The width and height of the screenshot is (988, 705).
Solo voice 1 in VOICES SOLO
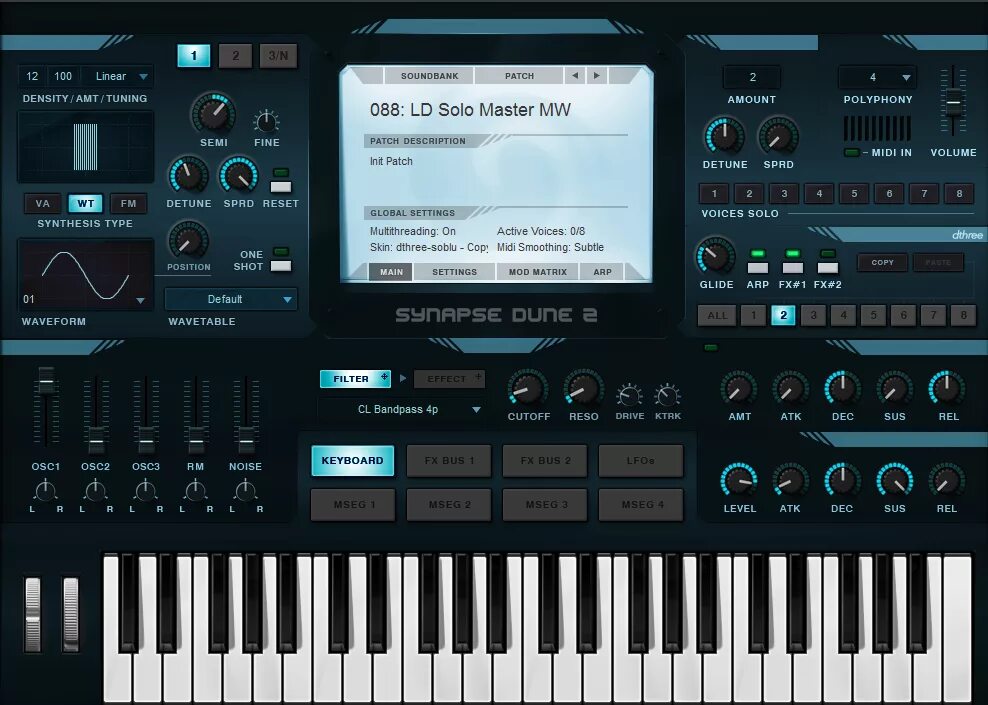pyautogui.click(x=715, y=193)
